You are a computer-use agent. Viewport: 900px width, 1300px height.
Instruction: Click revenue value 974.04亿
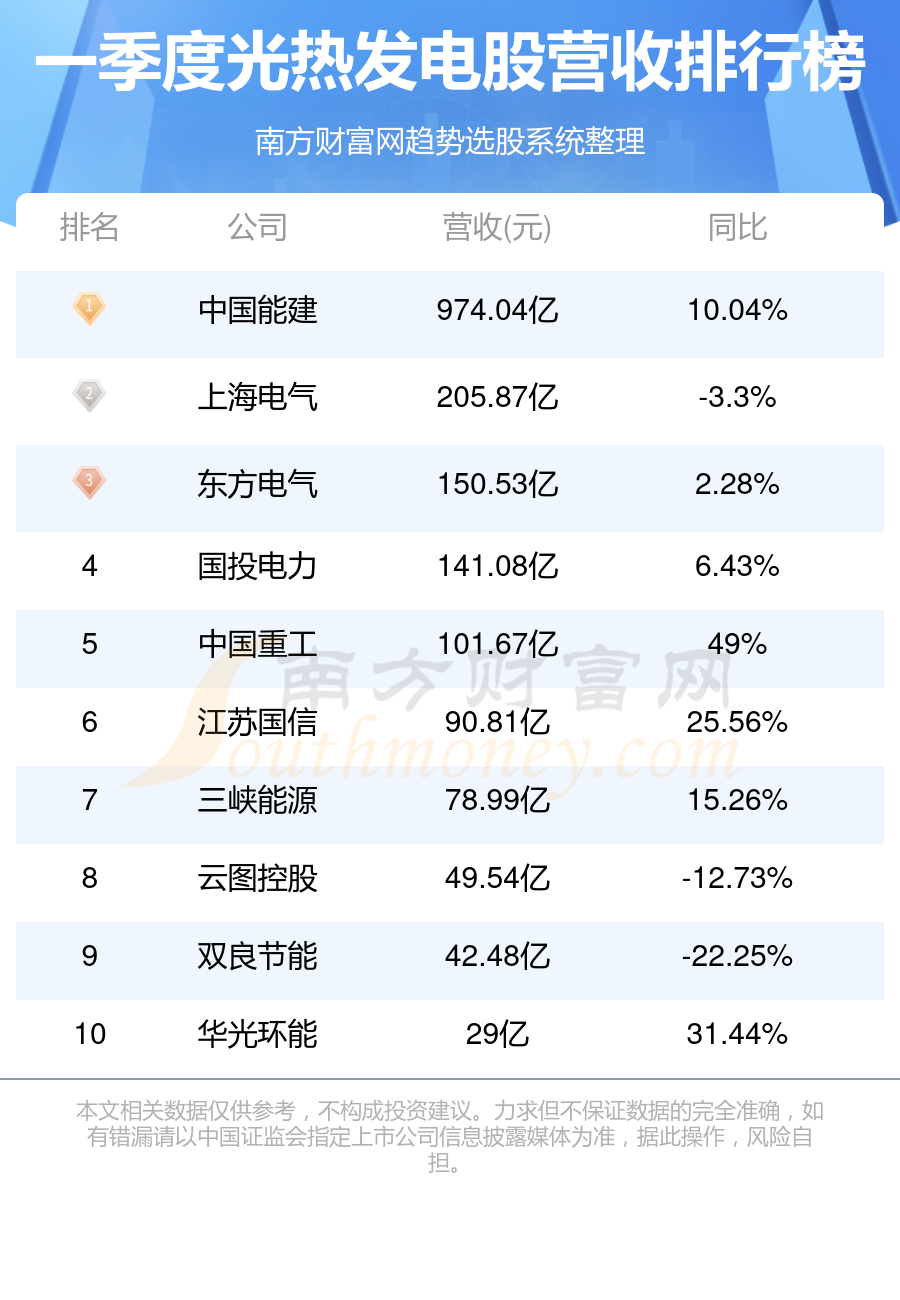tap(497, 311)
